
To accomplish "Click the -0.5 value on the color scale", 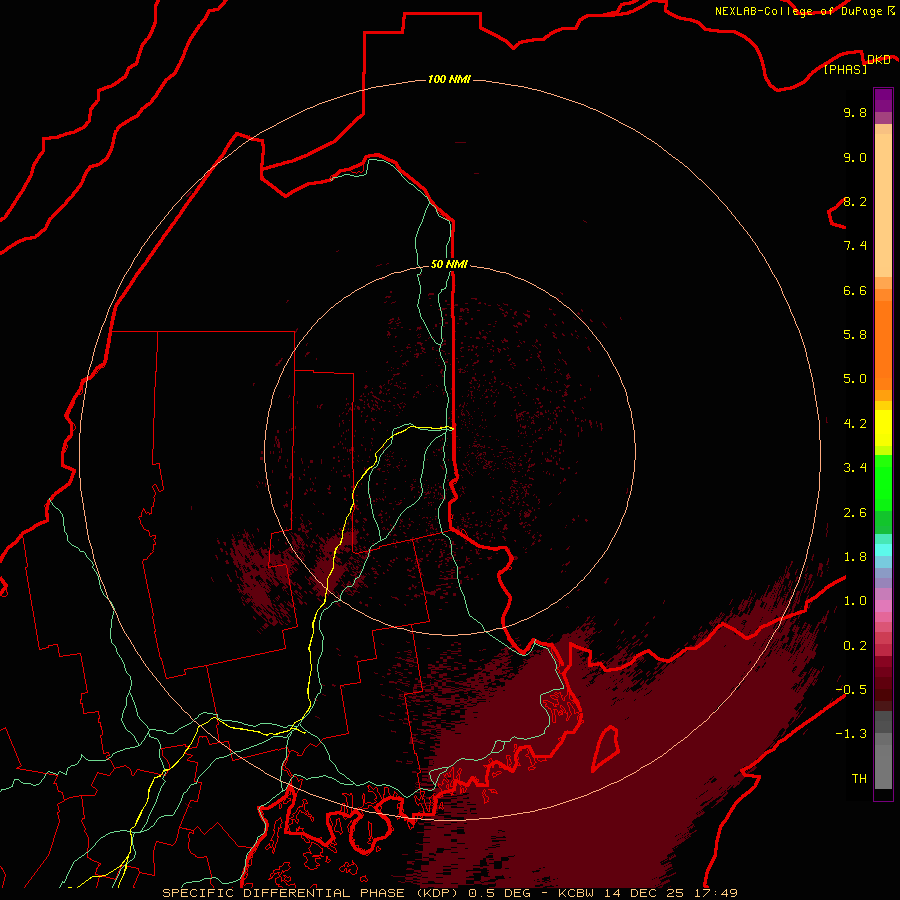I will click(x=851, y=690).
